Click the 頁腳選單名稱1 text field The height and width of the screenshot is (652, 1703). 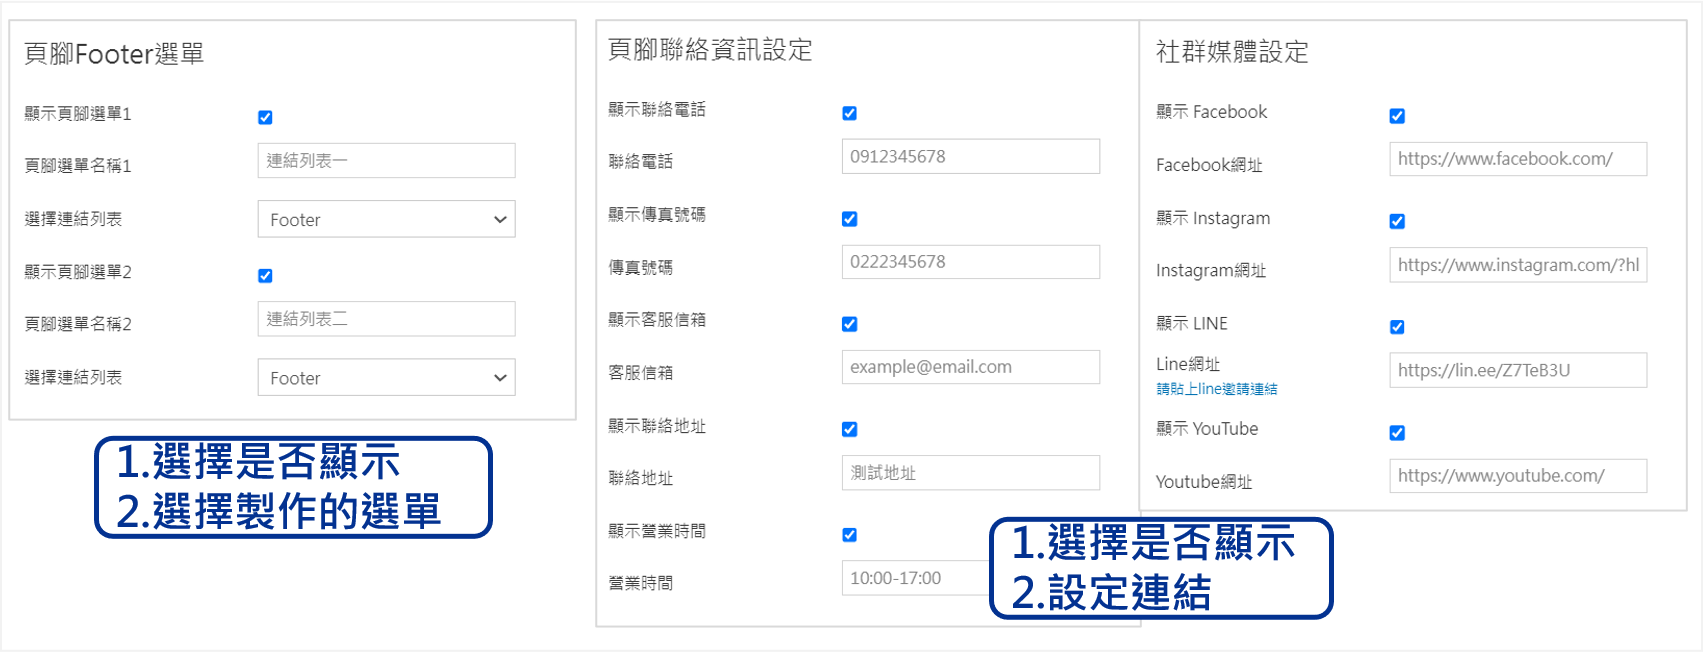pyautogui.click(x=386, y=160)
